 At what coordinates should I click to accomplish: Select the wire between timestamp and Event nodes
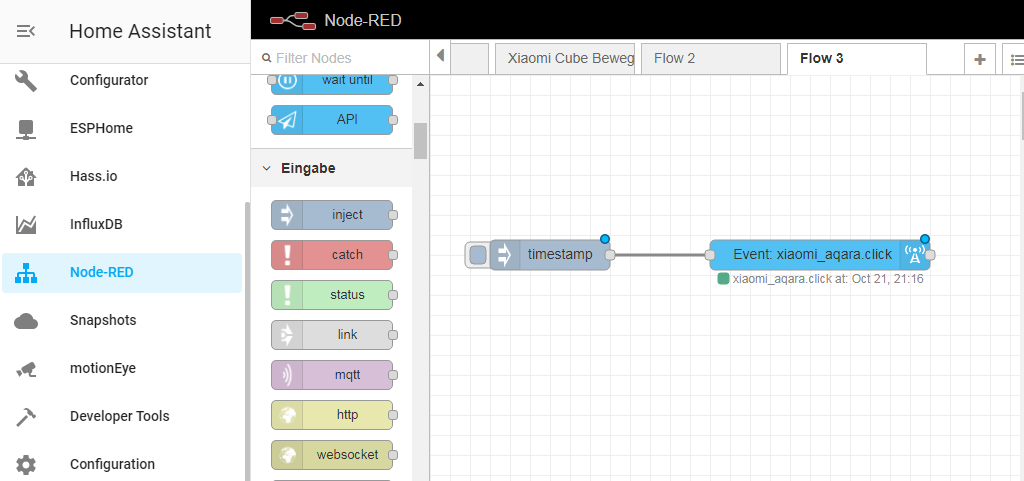(x=660, y=255)
